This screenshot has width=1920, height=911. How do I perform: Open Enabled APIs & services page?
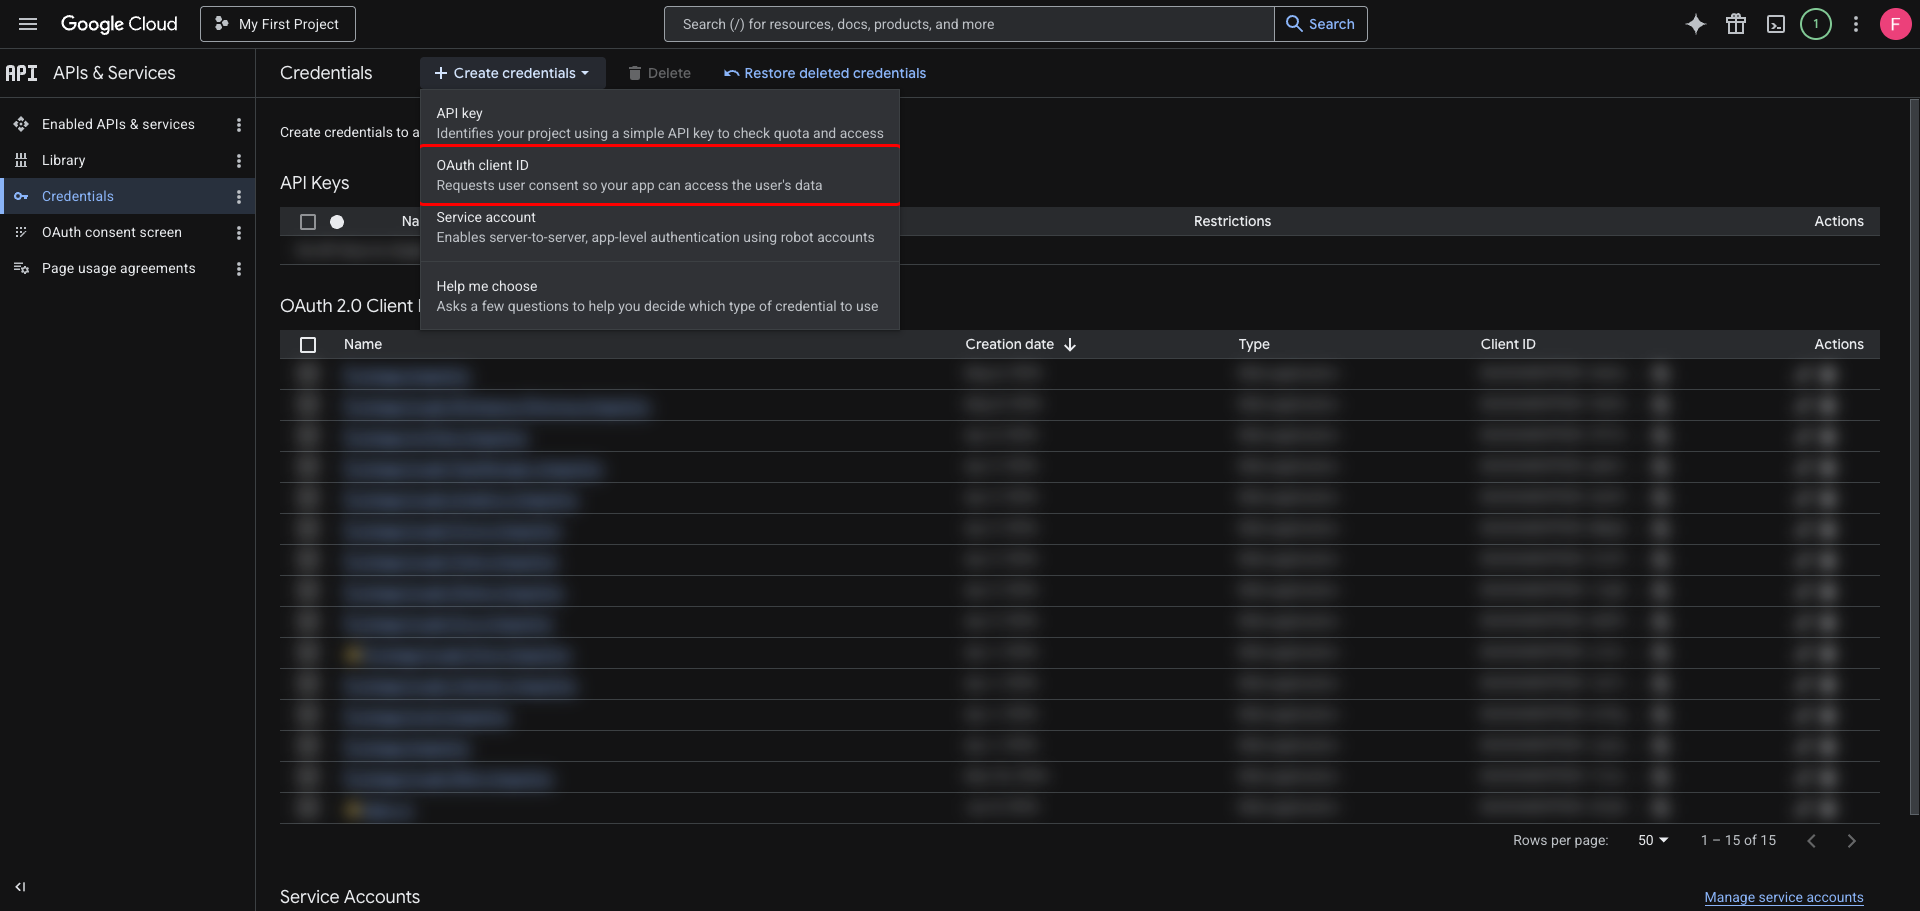point(118,124)
